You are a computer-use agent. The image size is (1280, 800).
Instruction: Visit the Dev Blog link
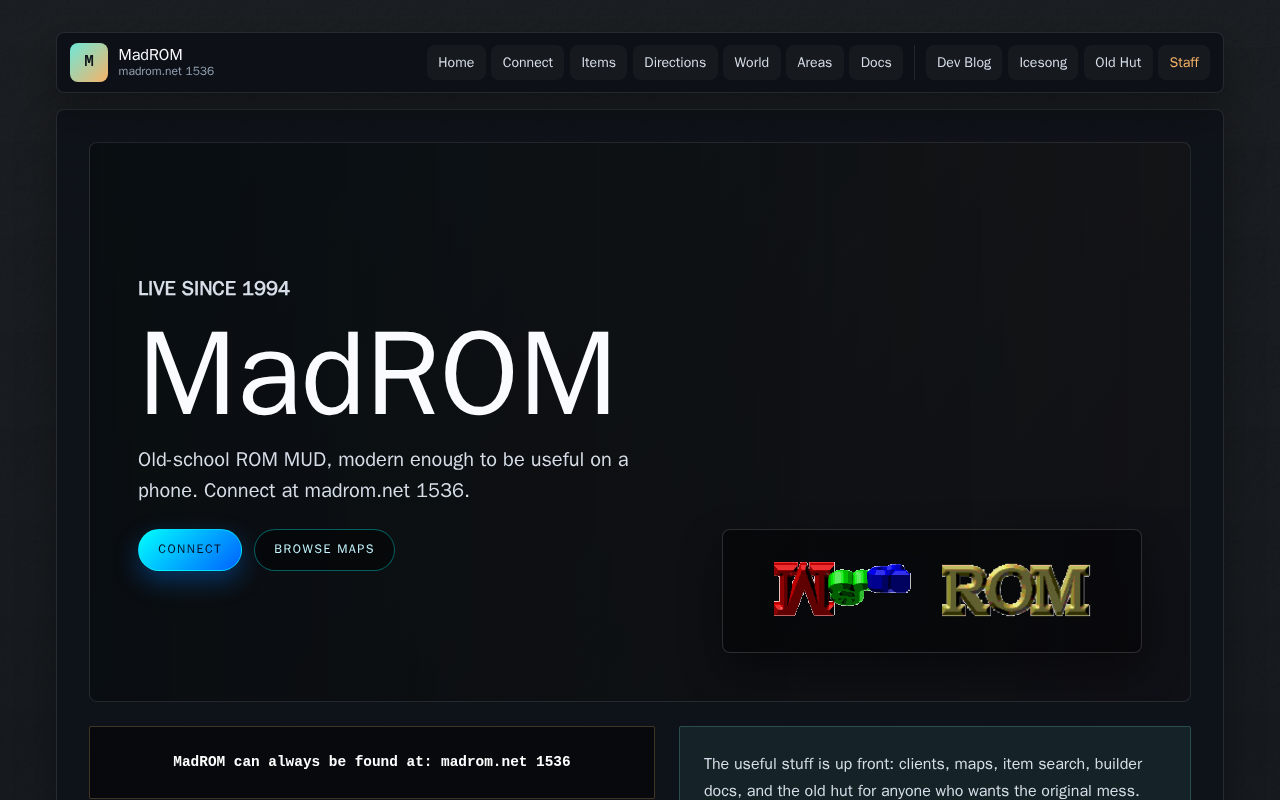pyautogui.click(x=964, y=62)
